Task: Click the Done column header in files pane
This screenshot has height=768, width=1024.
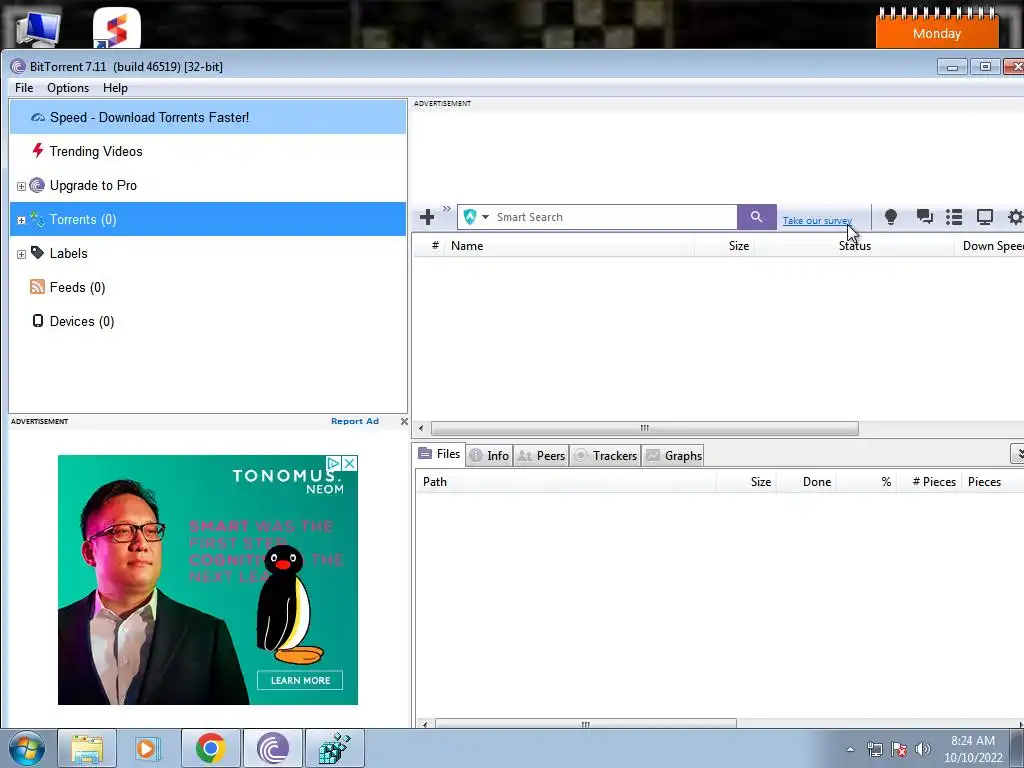Action: tap(806, 482)
